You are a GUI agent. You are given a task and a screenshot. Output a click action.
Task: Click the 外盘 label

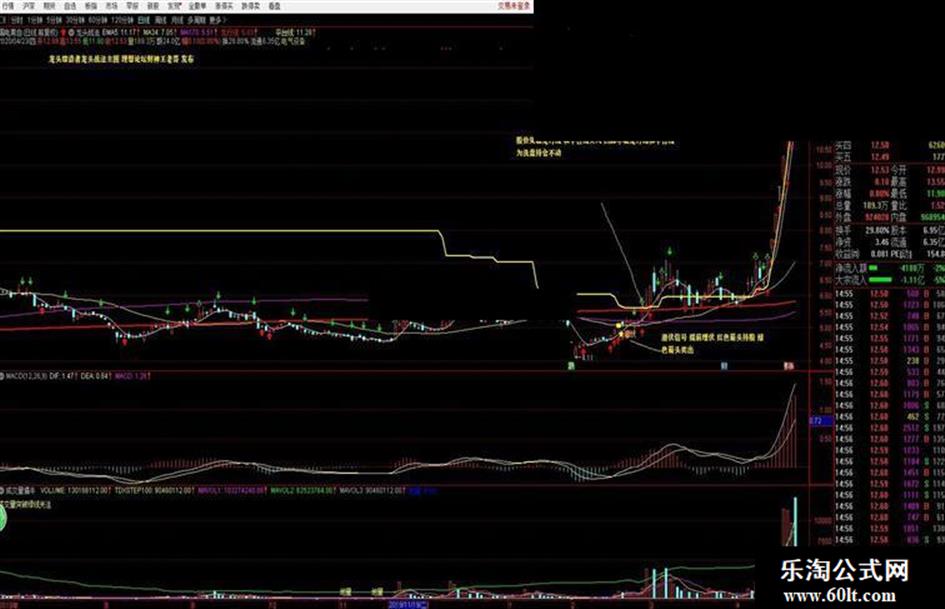843,217
